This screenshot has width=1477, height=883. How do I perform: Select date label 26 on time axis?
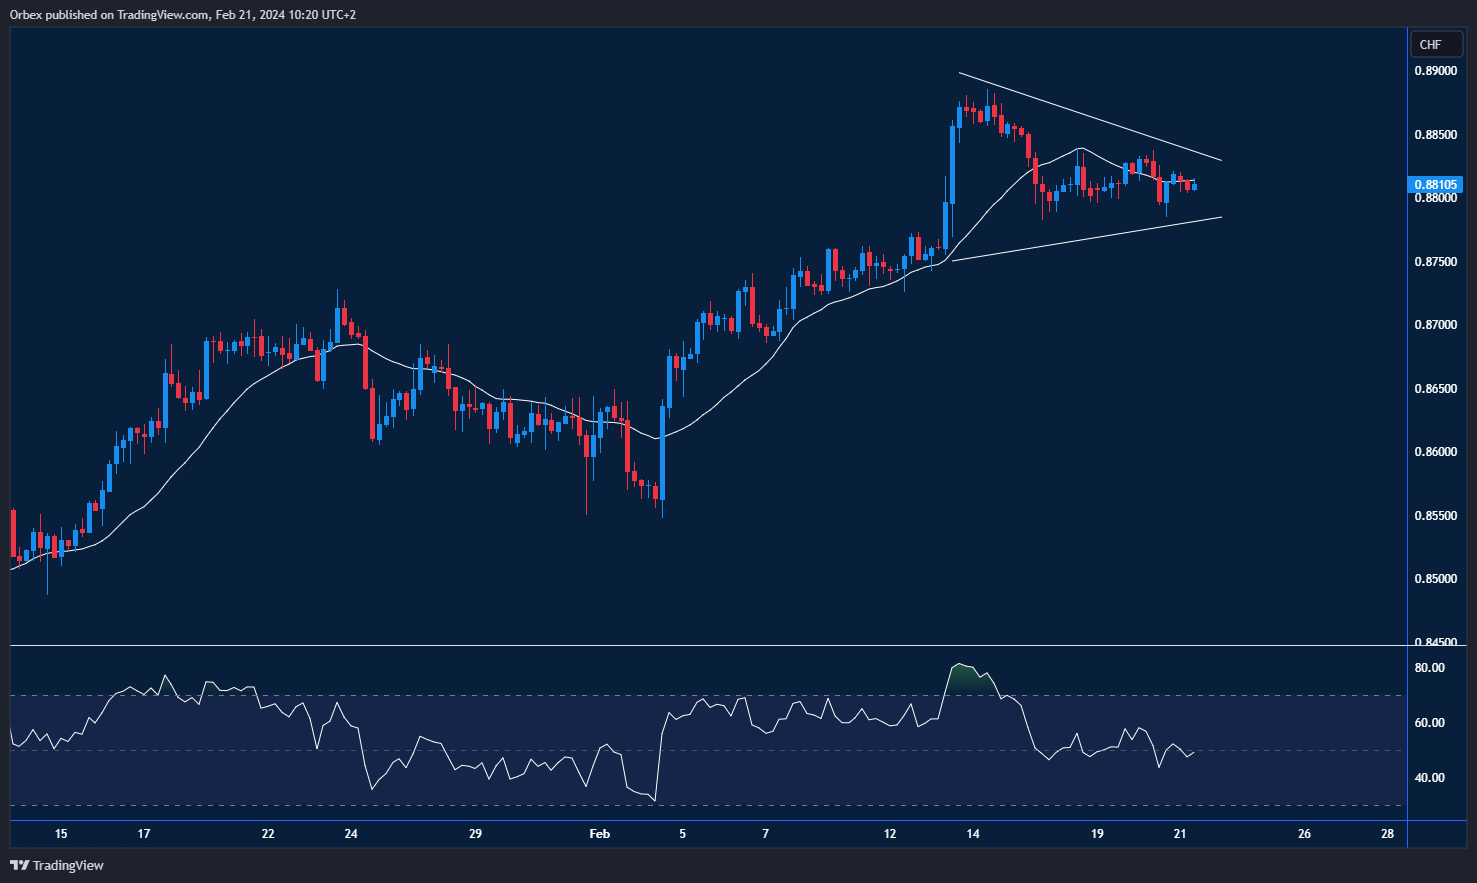coord(1304,834)
